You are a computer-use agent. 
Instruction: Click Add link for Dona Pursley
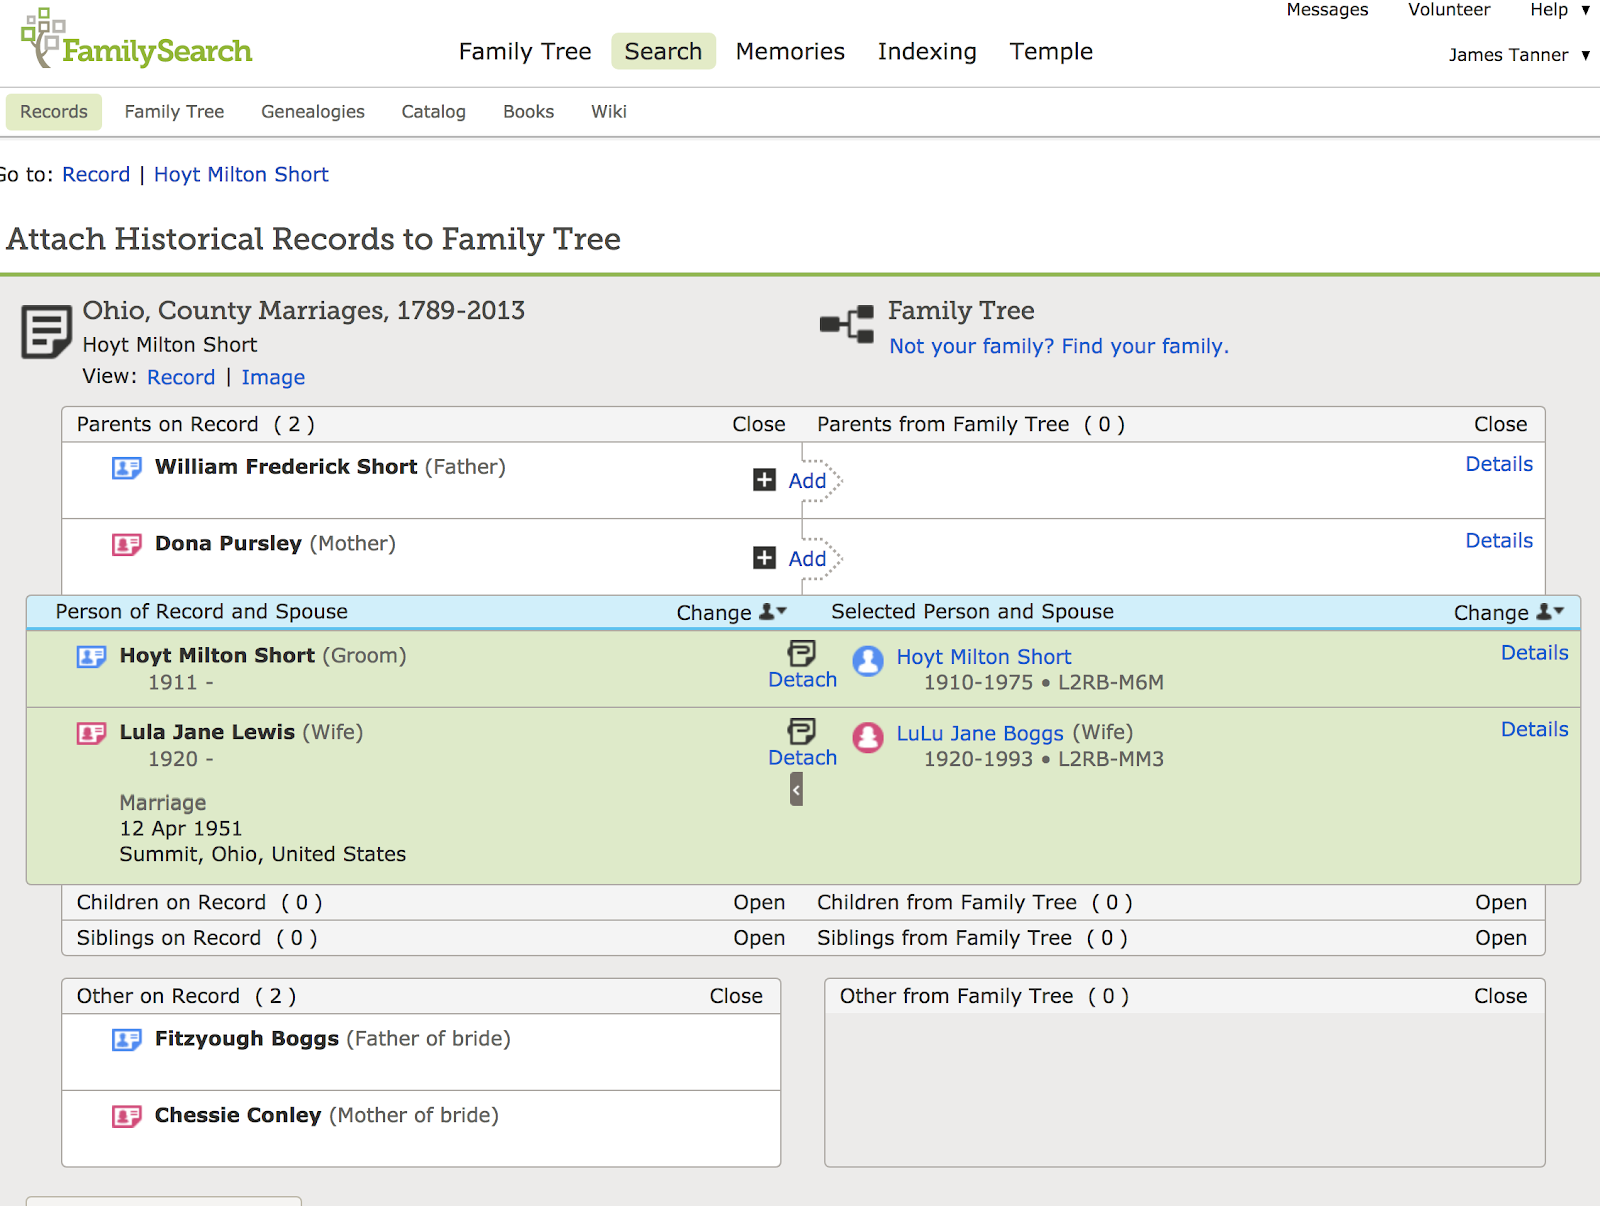click(x=807, y=559)
